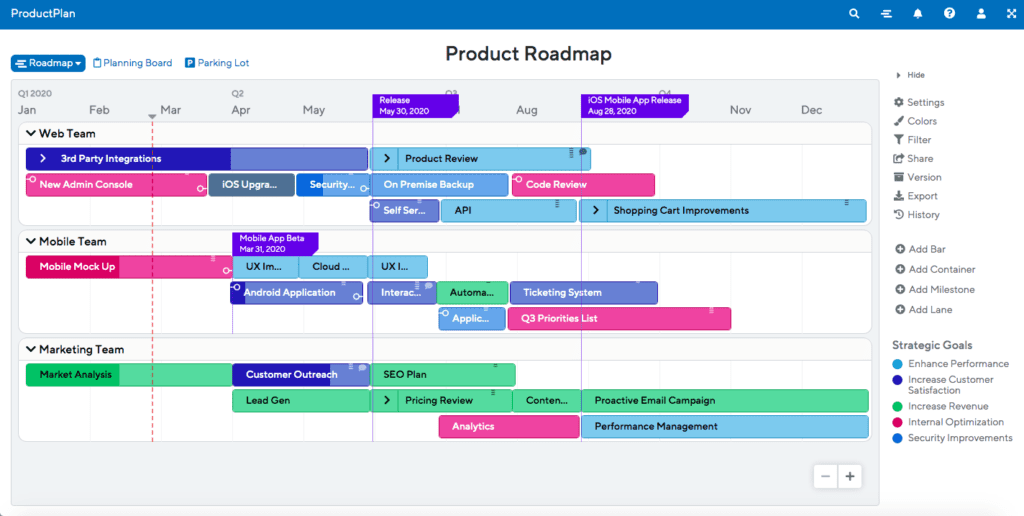Expand the Product Review container
Screen dimensions: 1024x516
tap(387, 159)
